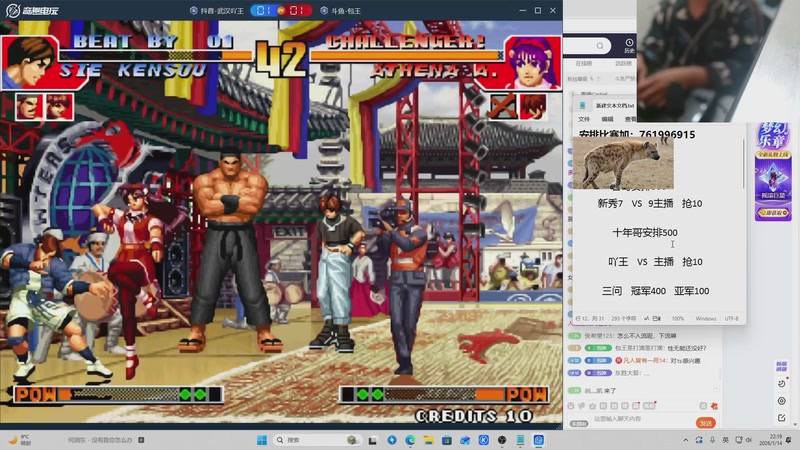
Task: Open the 历史 history clock icon
Action: [x=629, y=45]
